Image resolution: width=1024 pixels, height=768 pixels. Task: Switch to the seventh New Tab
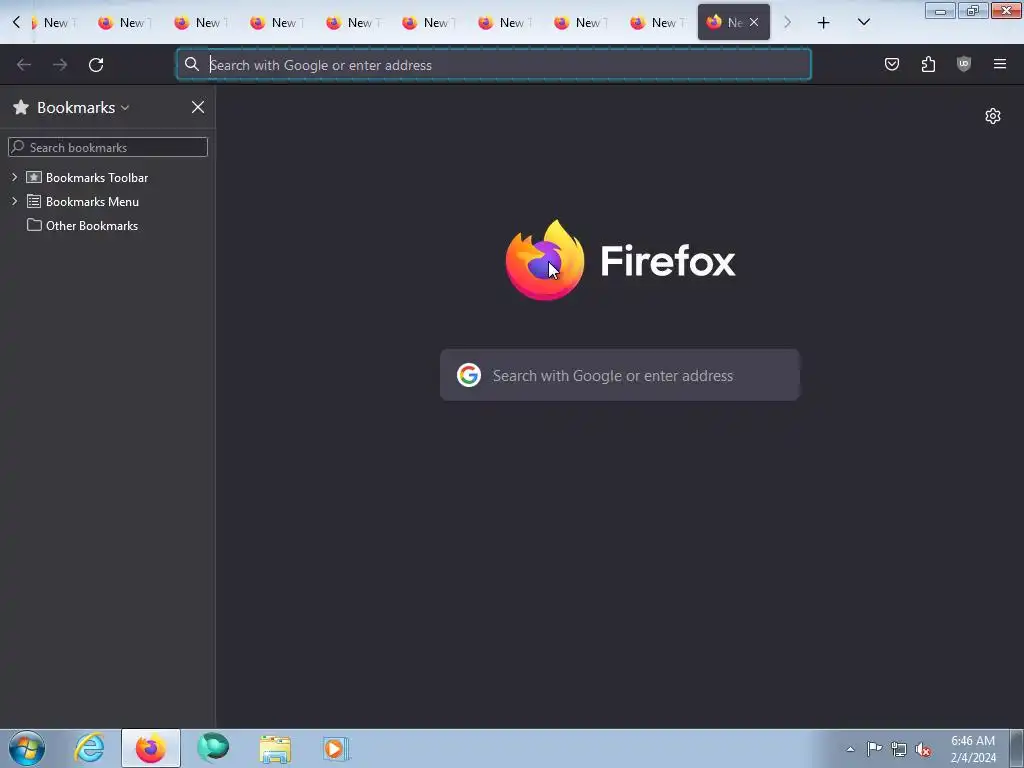coord(504,23)
